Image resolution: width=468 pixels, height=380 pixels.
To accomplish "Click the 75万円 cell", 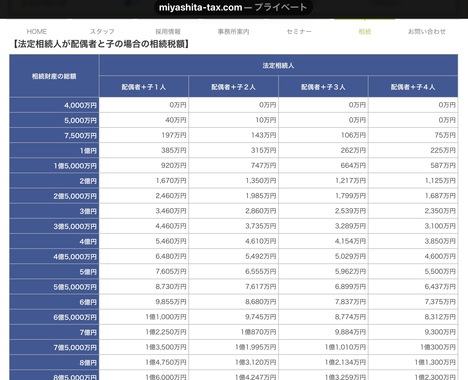I will (413, 135).
